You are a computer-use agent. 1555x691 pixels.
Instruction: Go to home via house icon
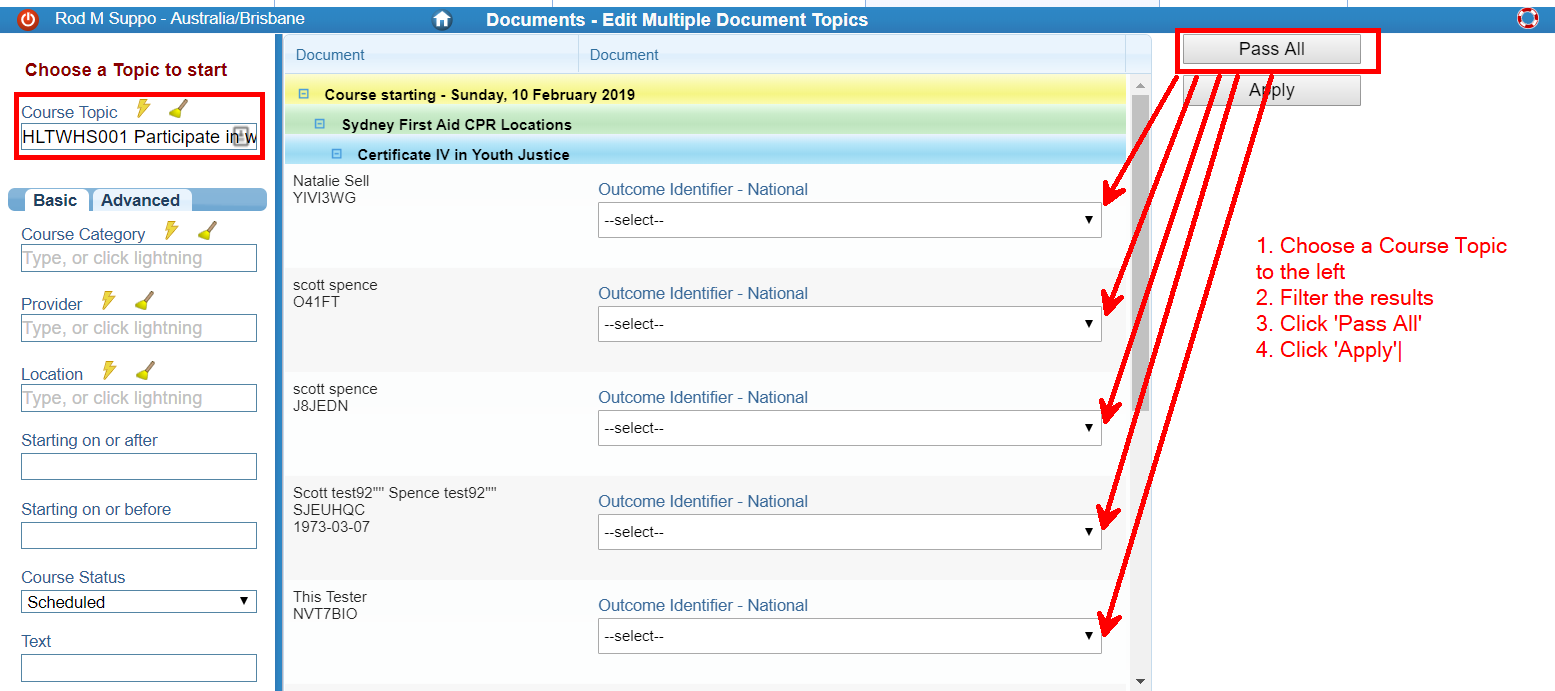[442, 20]
